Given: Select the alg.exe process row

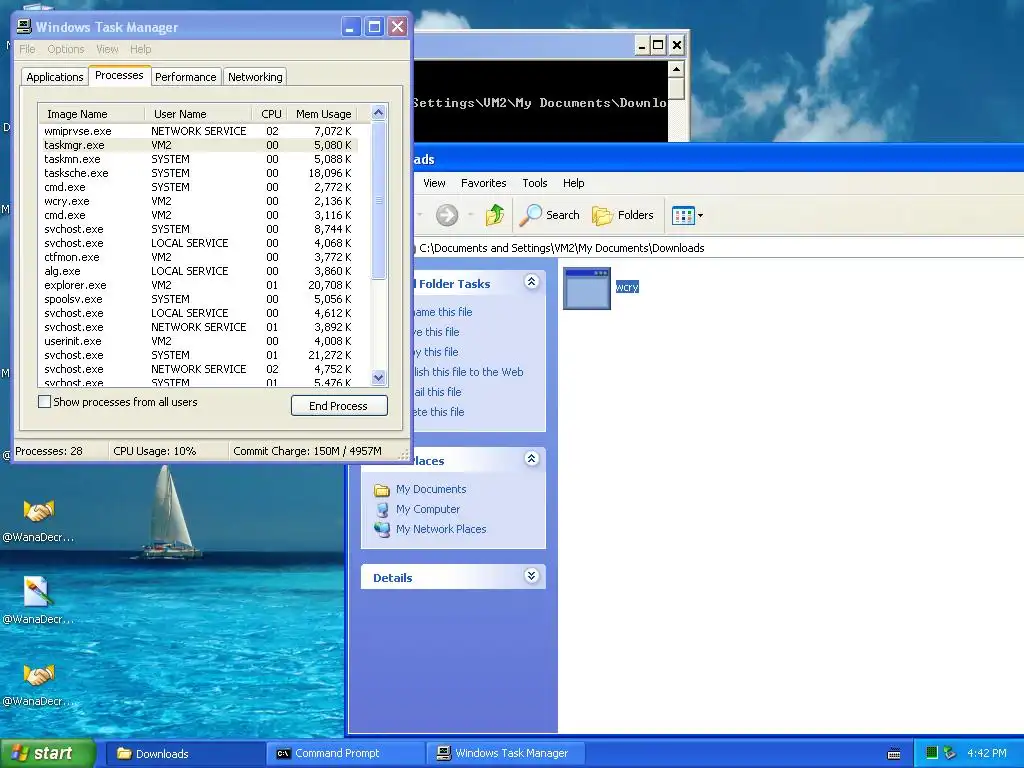Looking at the screenshot, I should click(x=199, y=271).
